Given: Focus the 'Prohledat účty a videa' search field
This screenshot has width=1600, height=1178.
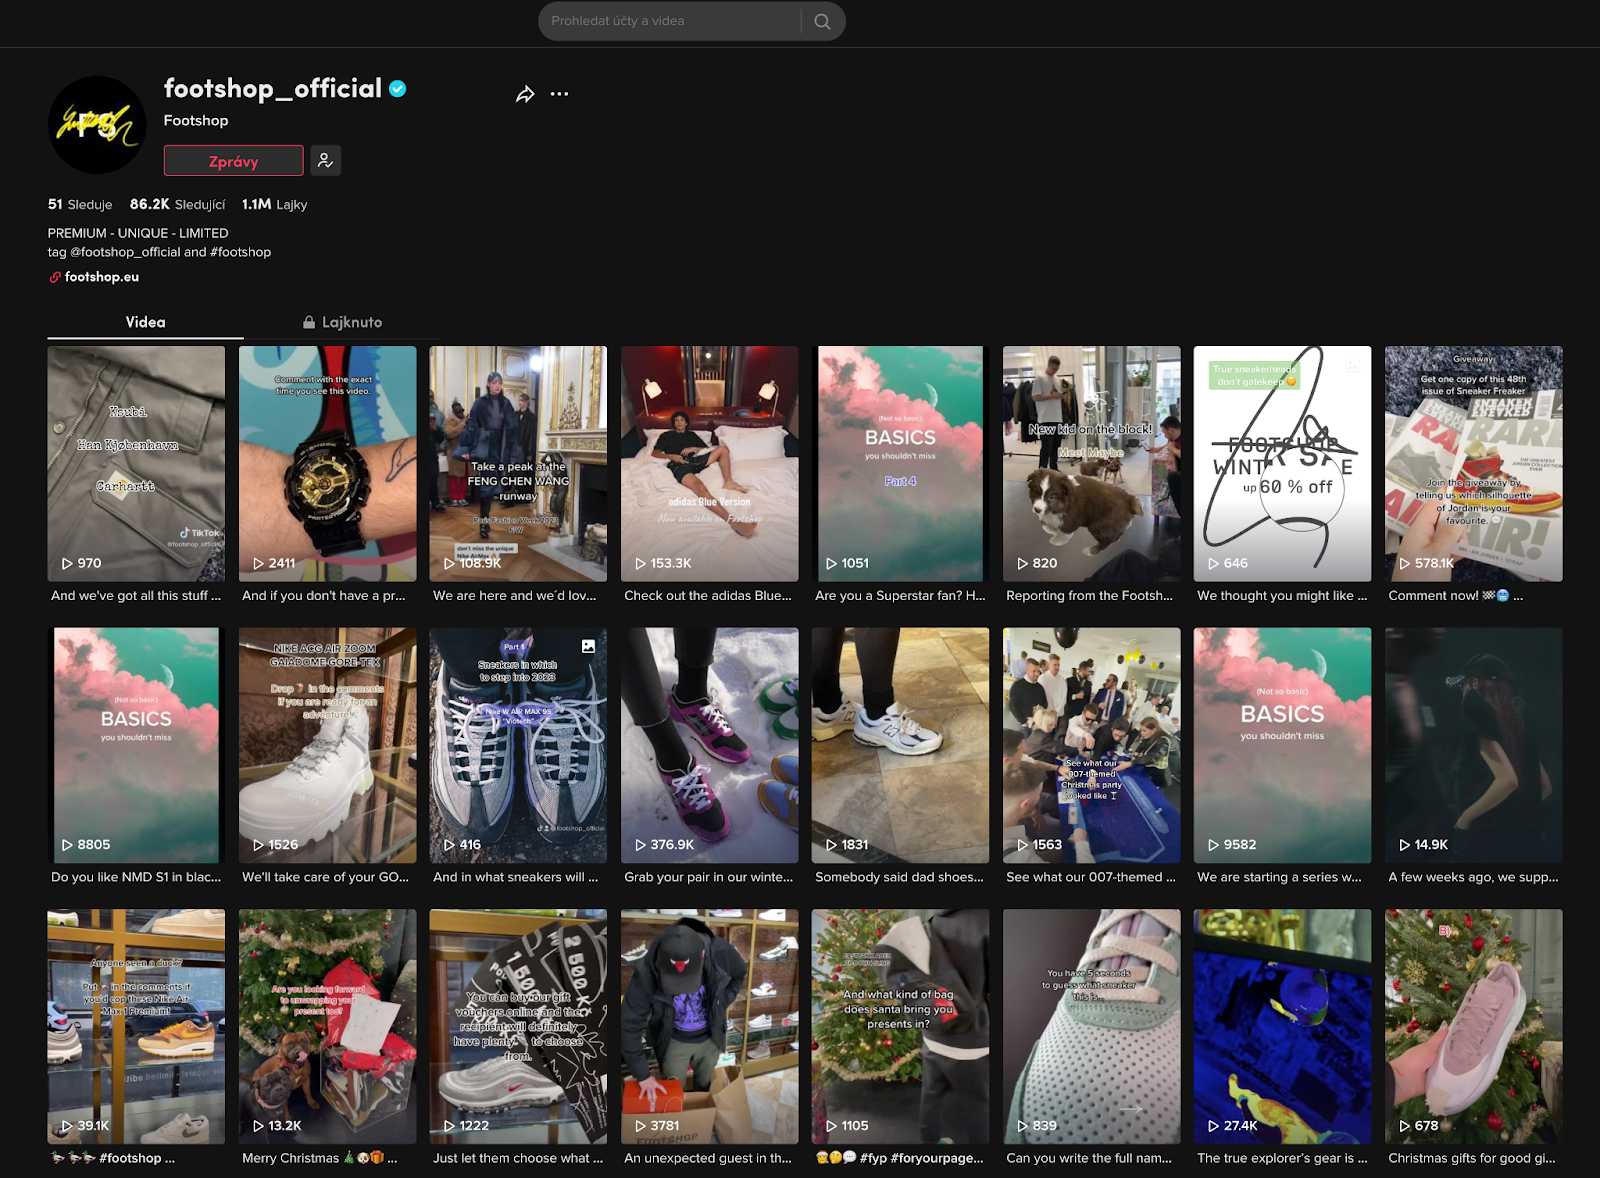Looking at the screenshot, I should pos(670,21).
